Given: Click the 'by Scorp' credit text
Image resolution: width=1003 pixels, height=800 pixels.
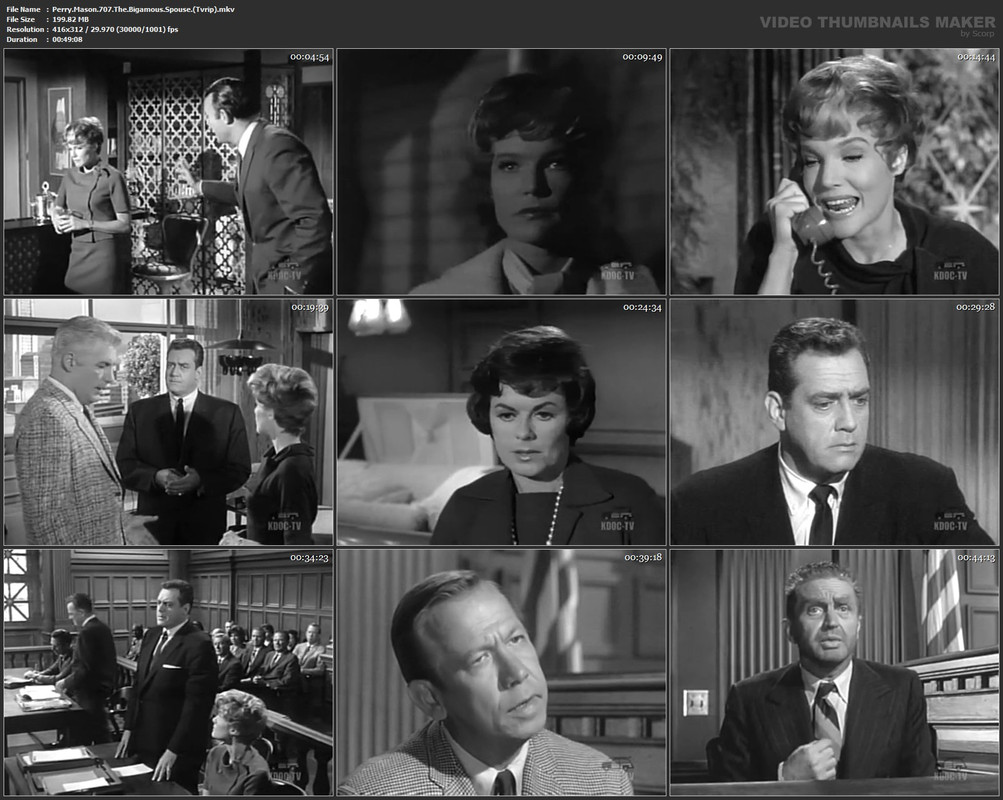Looking at the screenshot, I should (977, 34).
